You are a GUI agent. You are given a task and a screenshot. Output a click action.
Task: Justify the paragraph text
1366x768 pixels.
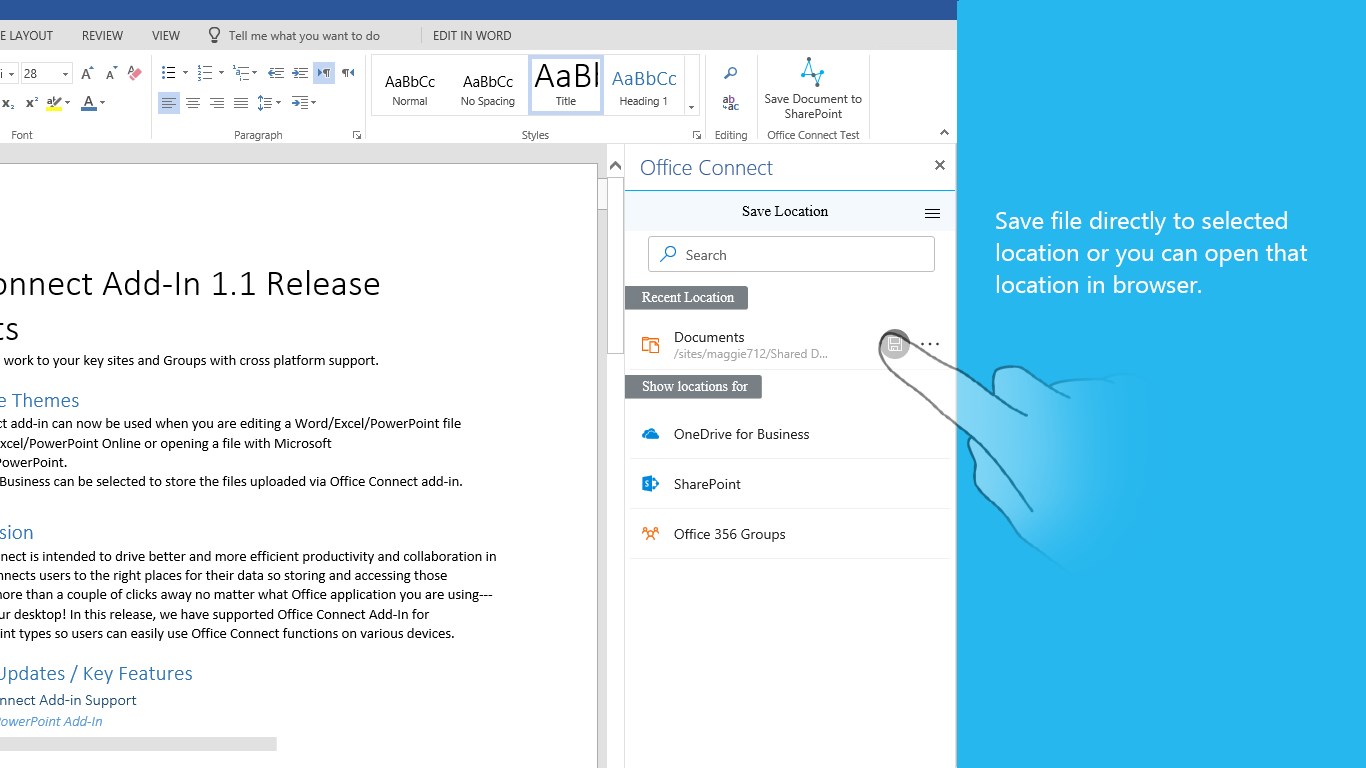point(240,103)
